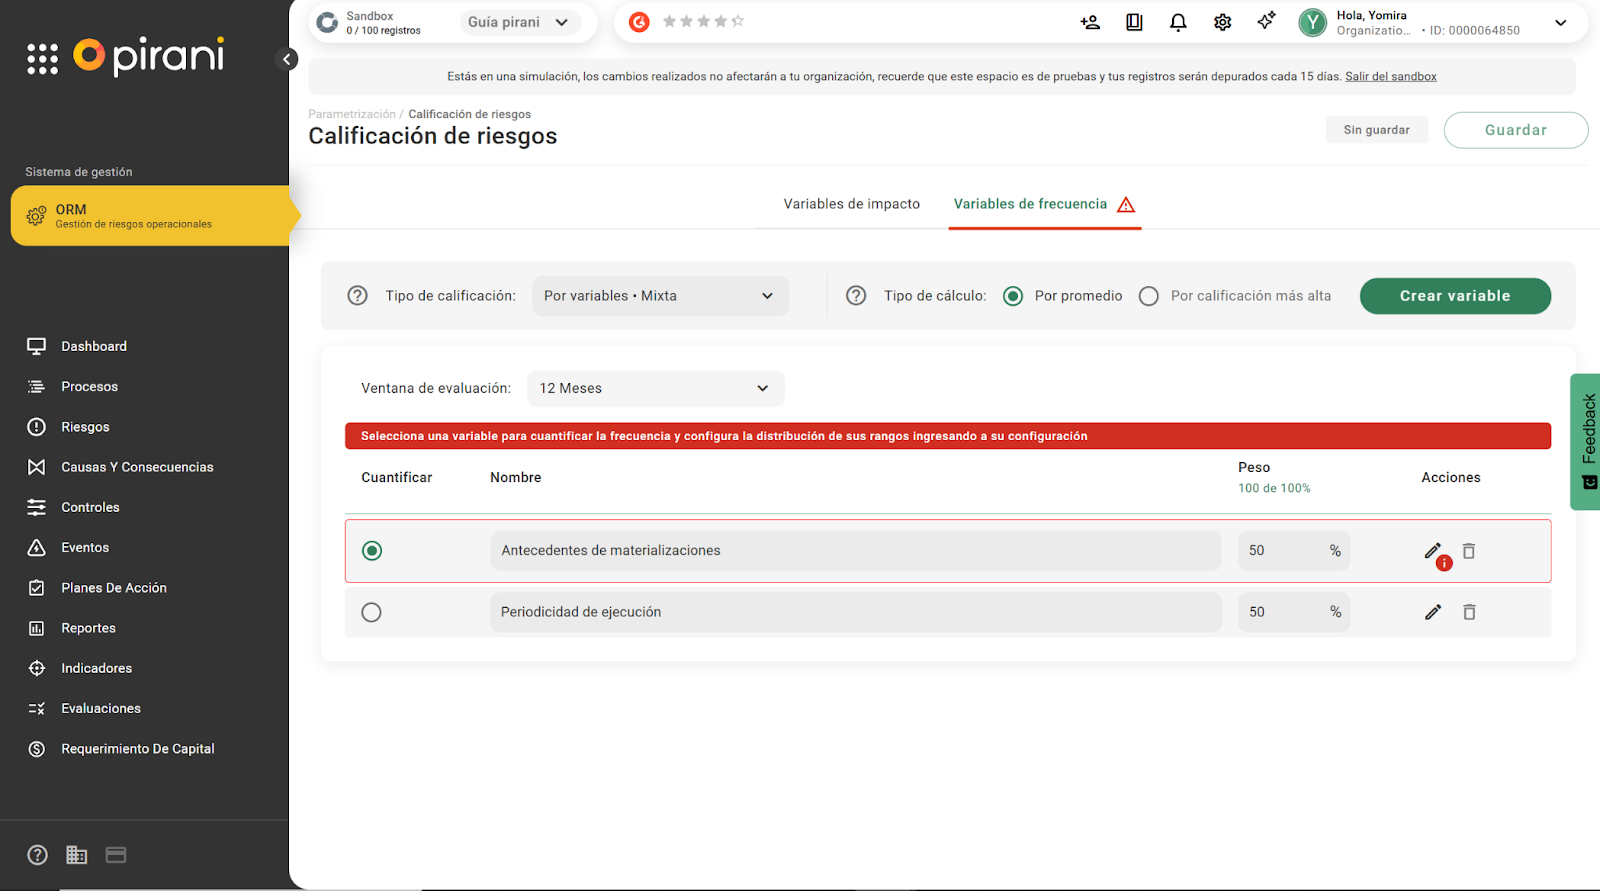Click the Crear variable button
Image resolution: width=1600 pixels, height=891 pixels.
click(x=1454, y=296)
